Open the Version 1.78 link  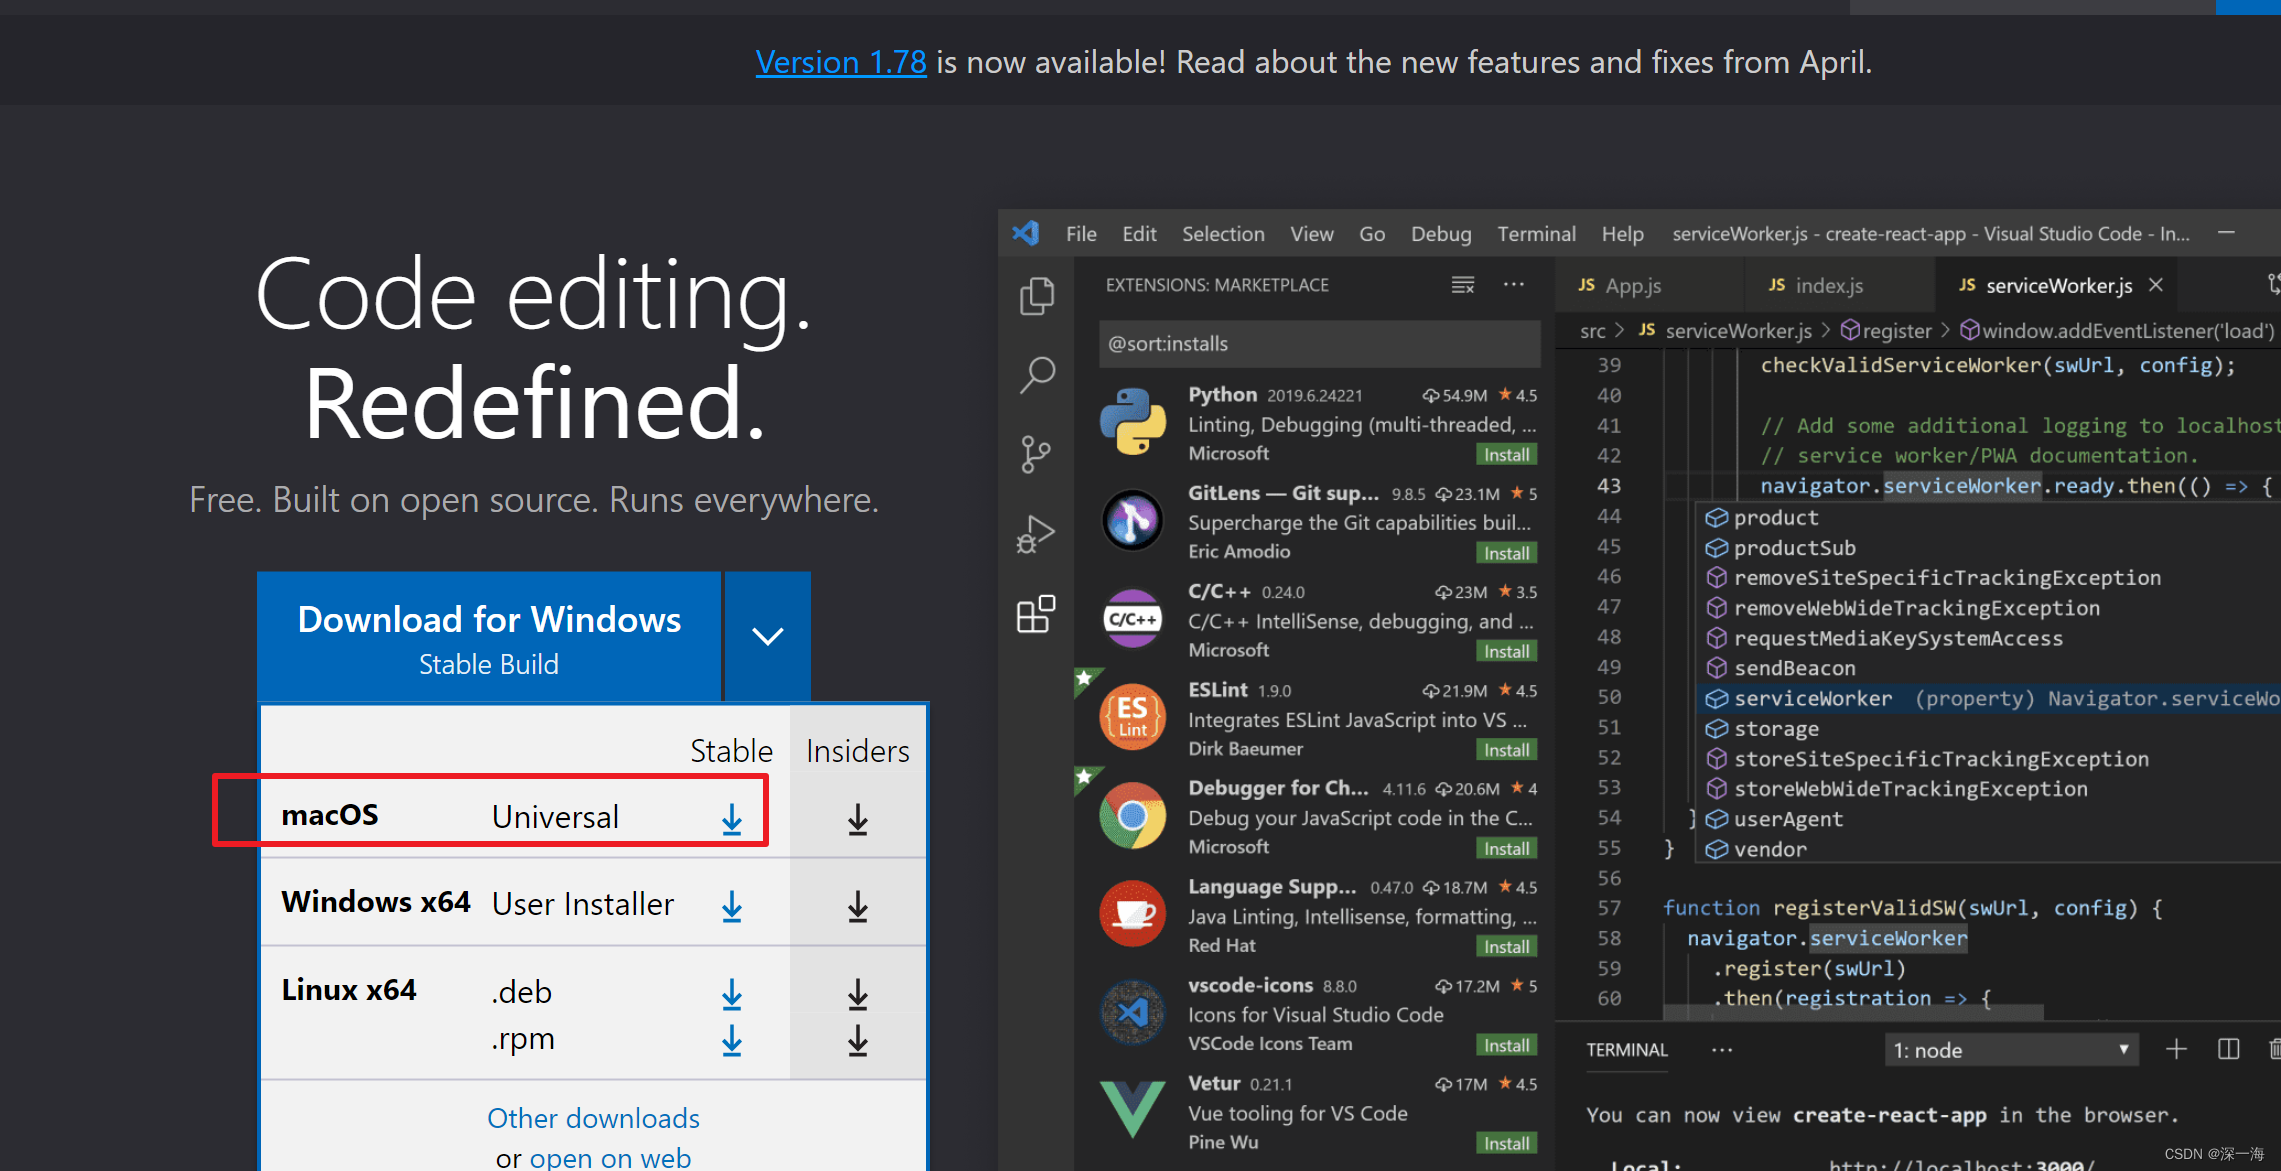point(840,62)
